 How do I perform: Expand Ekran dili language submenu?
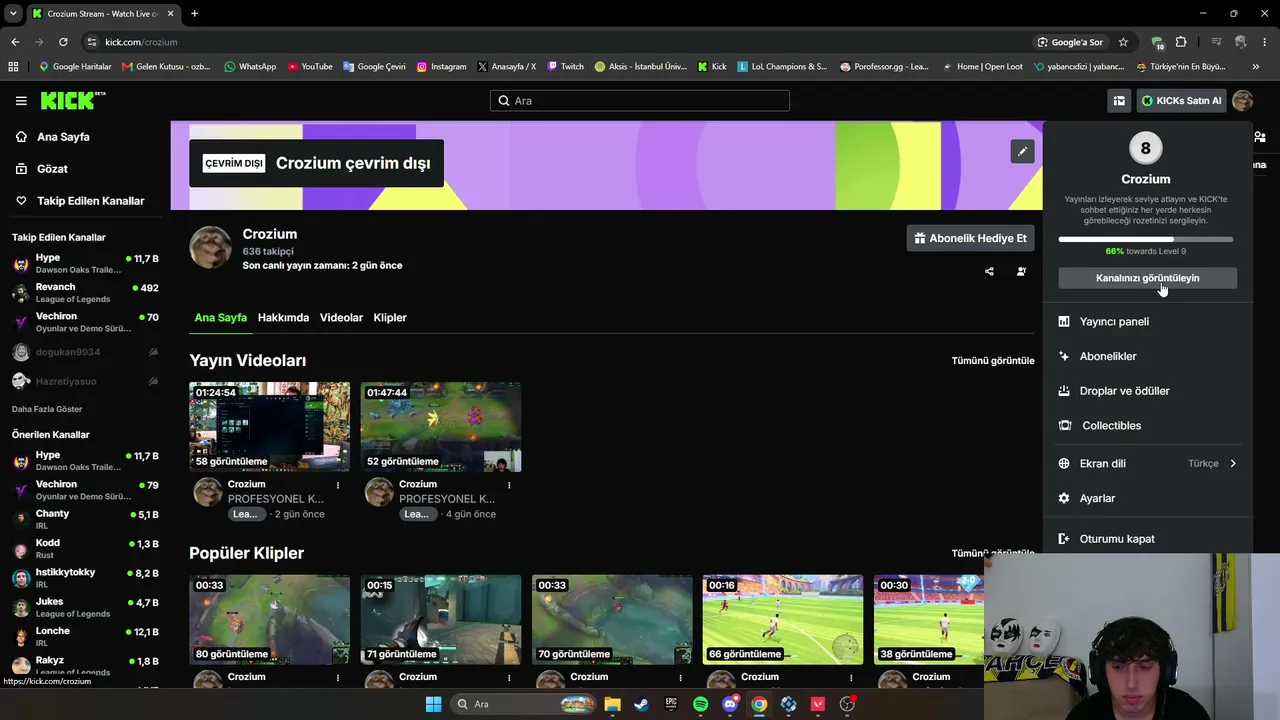pos(1148,464)
